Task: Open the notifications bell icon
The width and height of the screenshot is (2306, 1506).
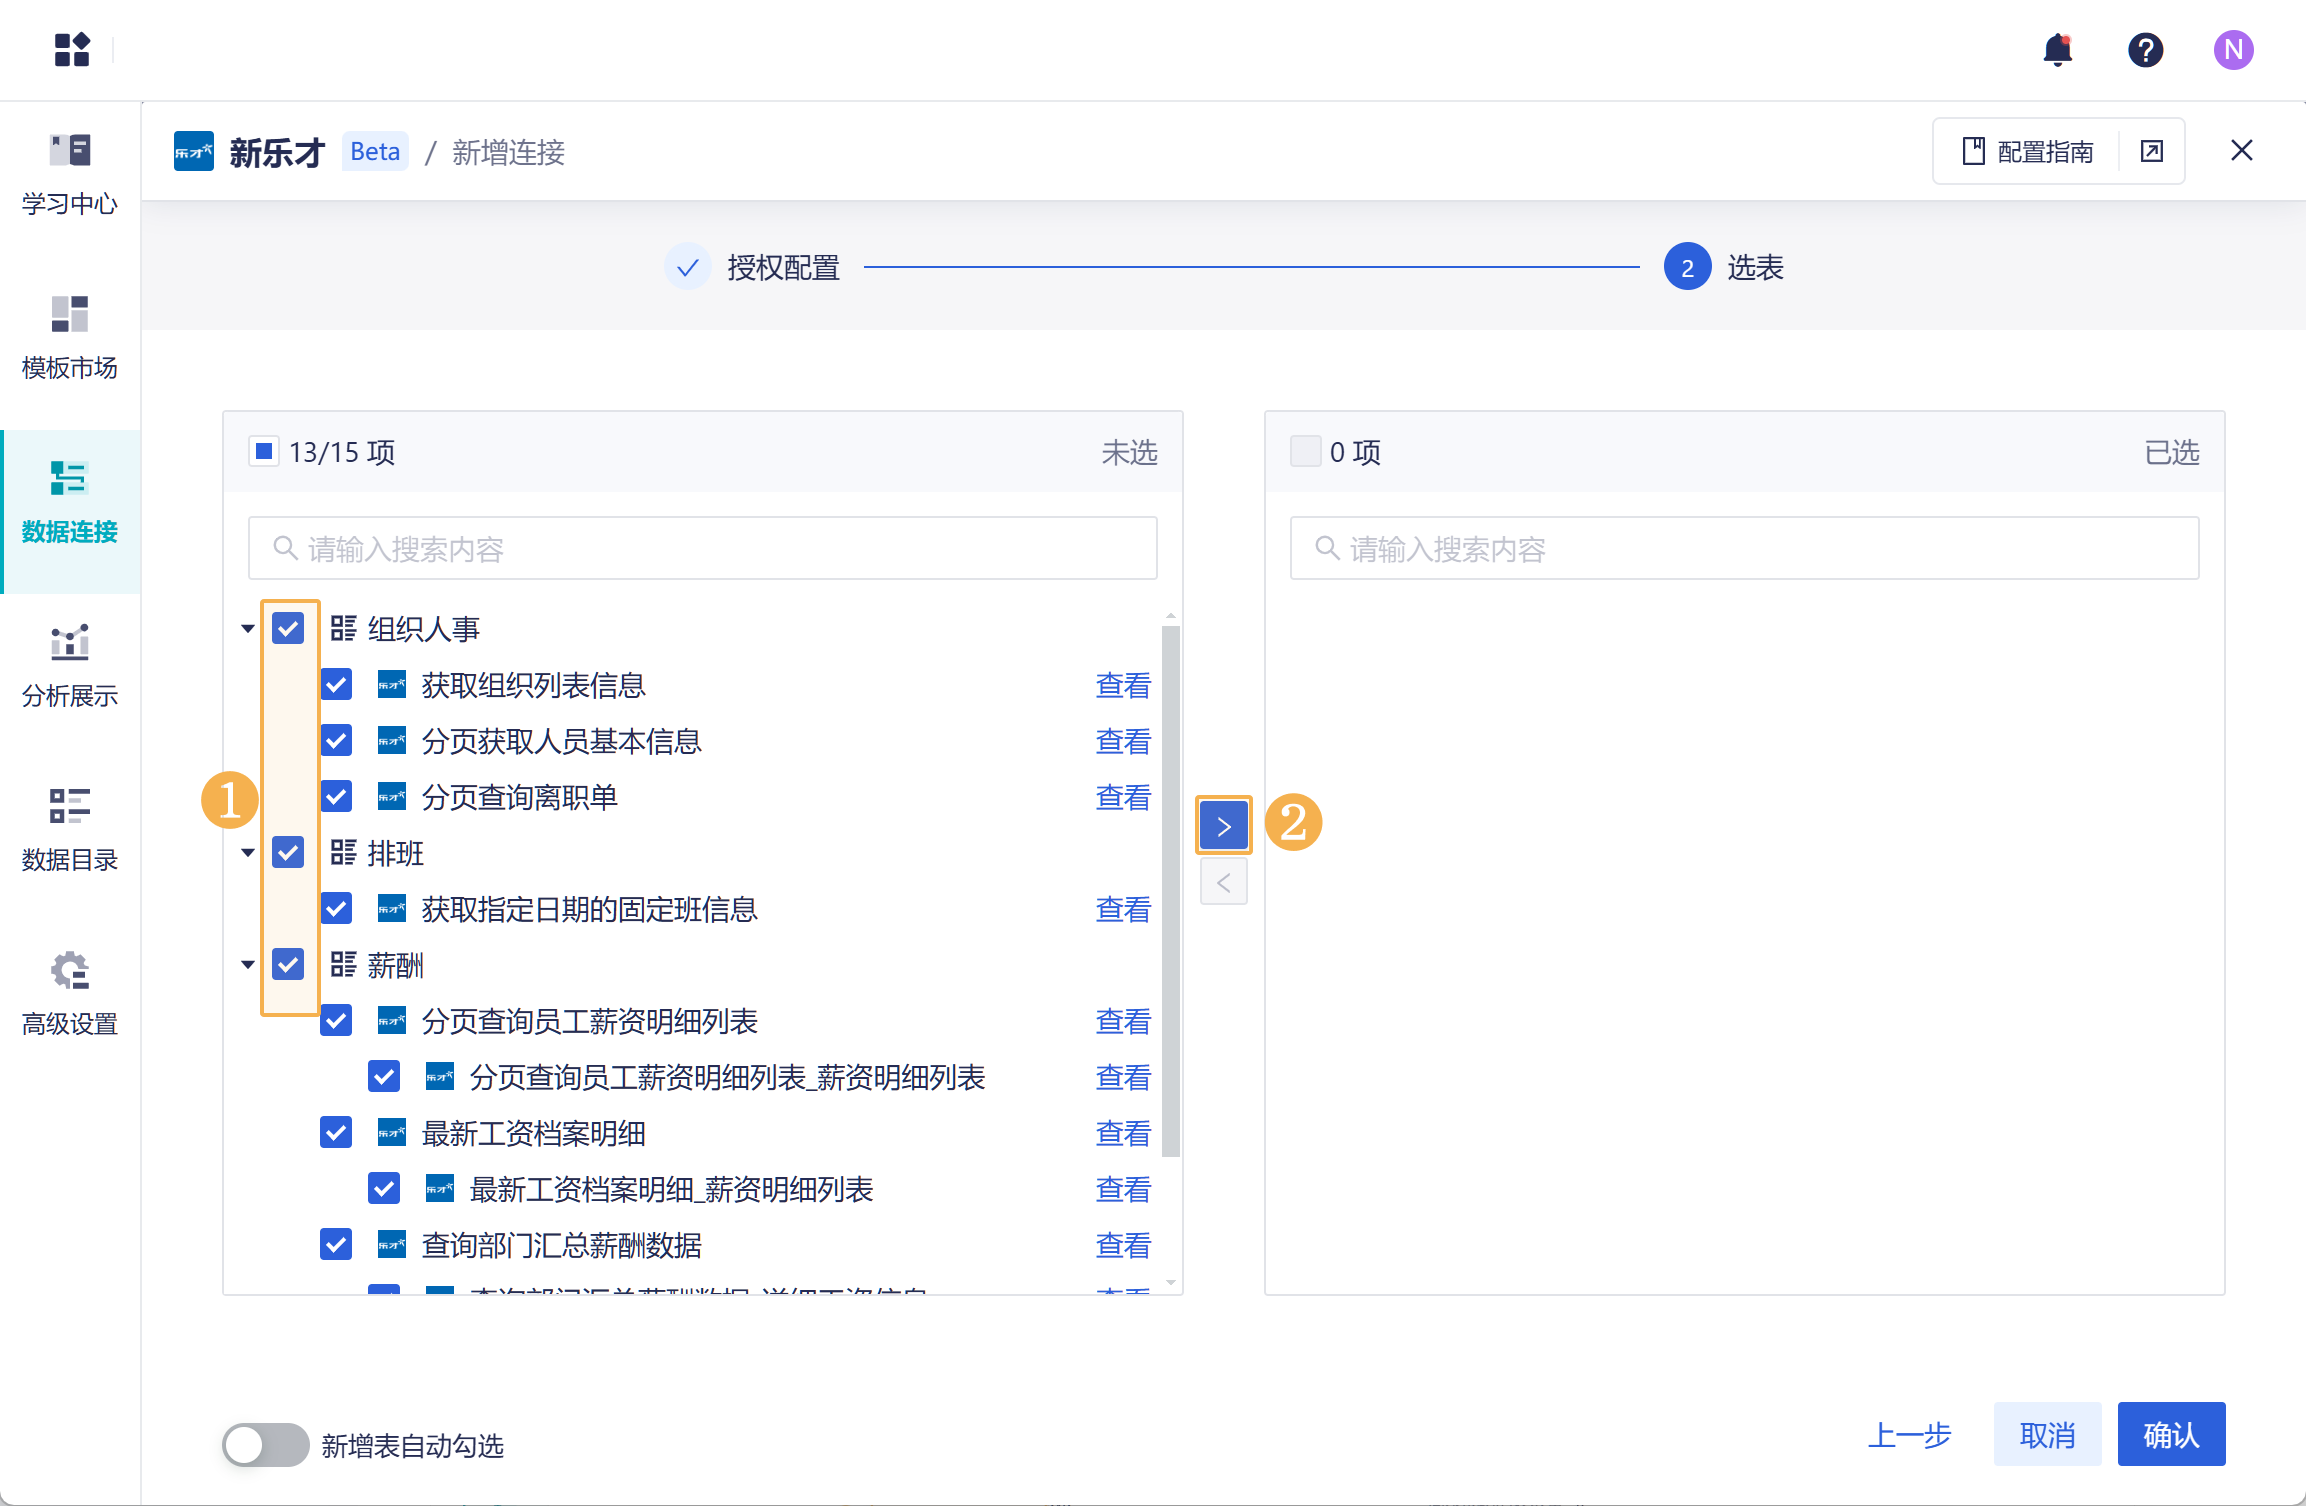Action: [x=2057, y=50]
